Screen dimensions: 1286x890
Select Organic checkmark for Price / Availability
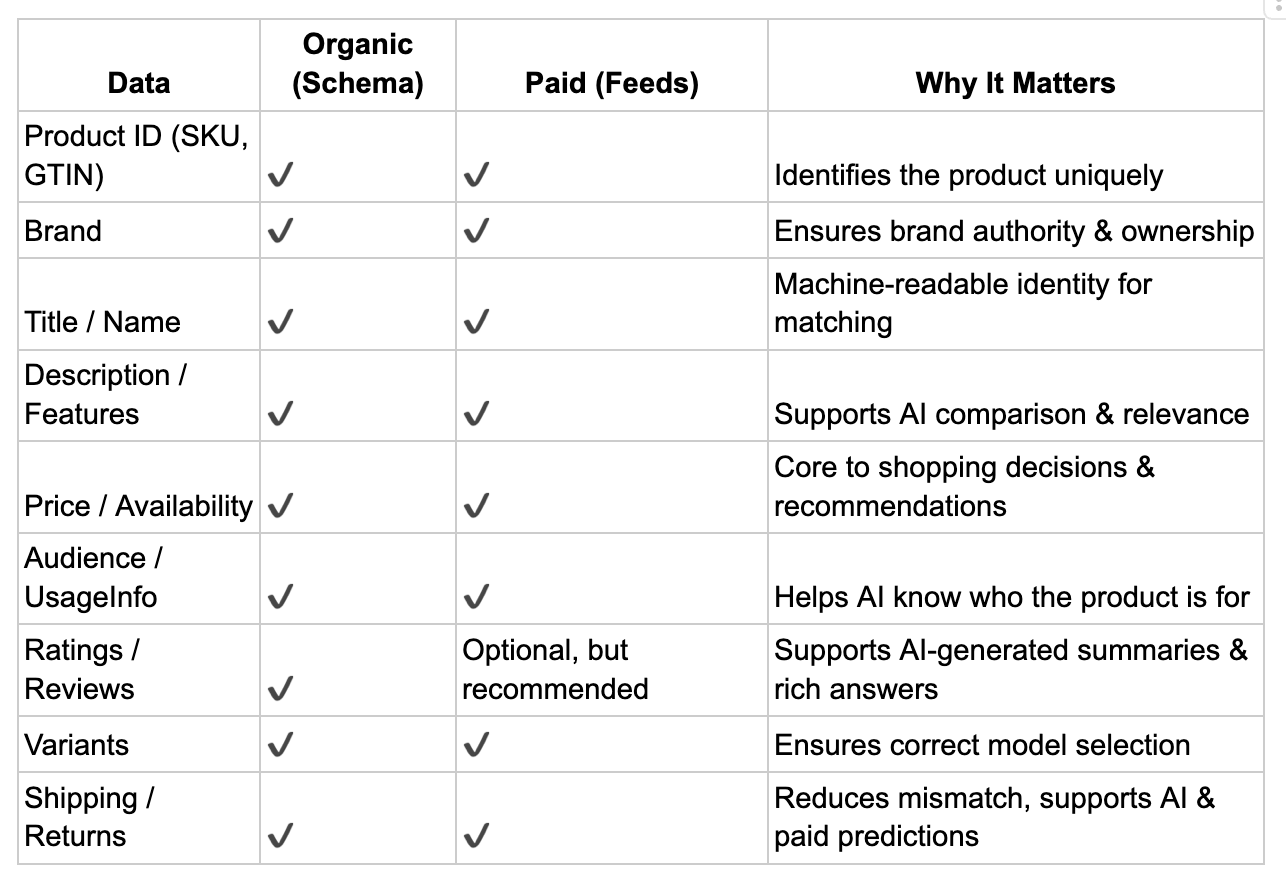click(281, 506)
